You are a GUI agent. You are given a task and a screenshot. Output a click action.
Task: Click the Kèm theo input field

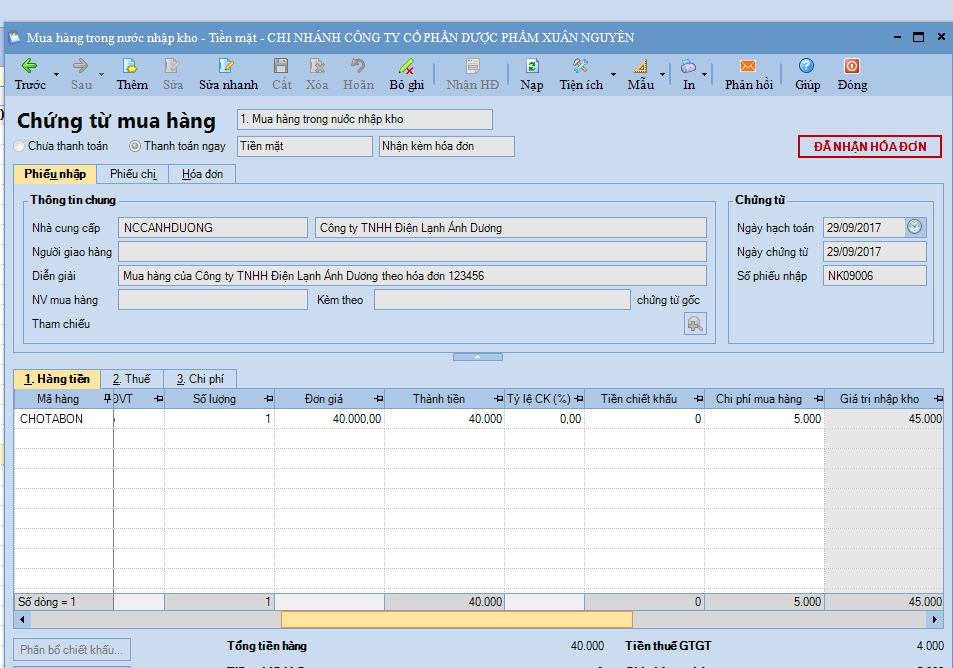(502, 300)
